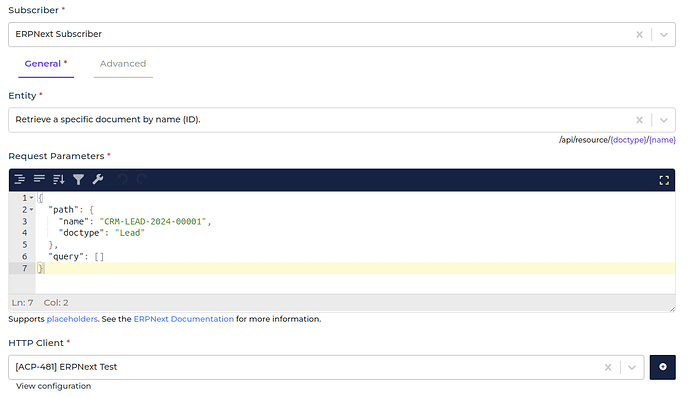Click the Request Parameters label
Viewport: 690px width, 397px height.
tap(56, 156)
